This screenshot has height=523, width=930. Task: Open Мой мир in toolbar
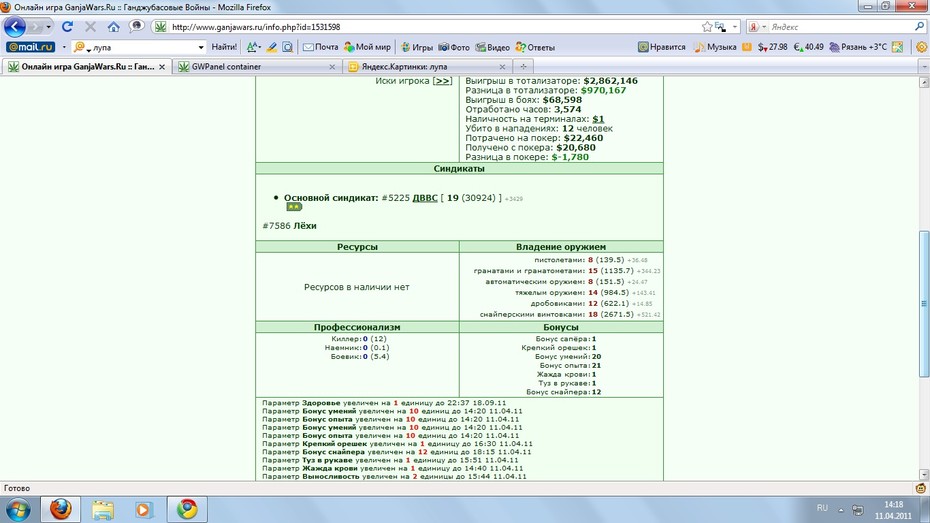tap(367, 47)
